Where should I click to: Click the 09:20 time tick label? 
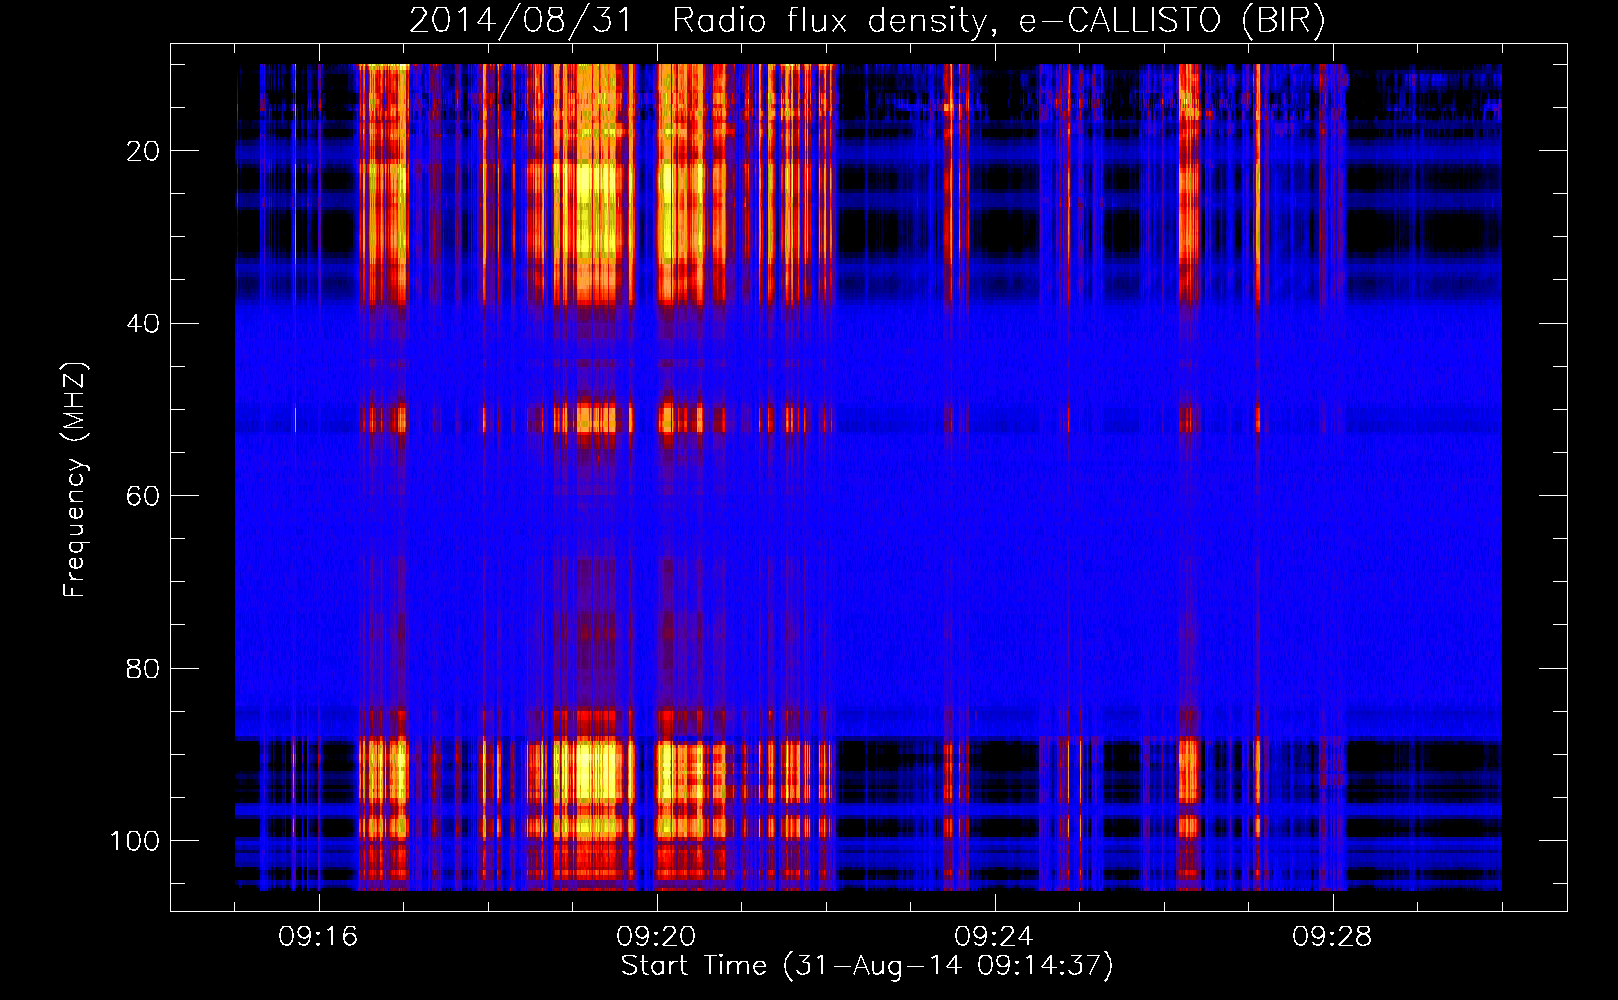tap(656, 937)
